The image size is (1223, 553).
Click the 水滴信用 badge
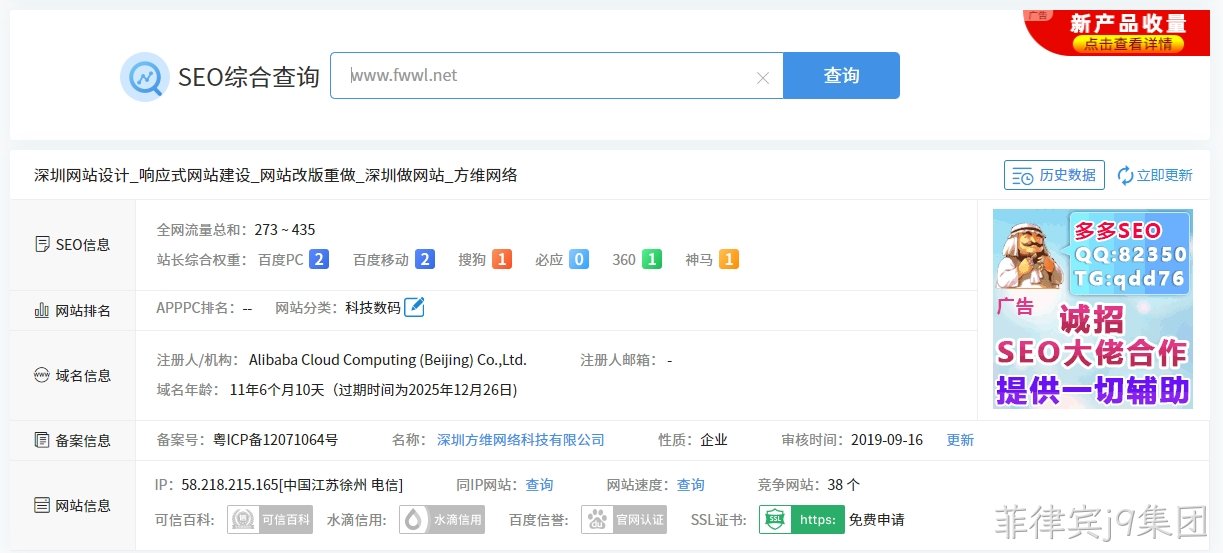coord(441,520)
